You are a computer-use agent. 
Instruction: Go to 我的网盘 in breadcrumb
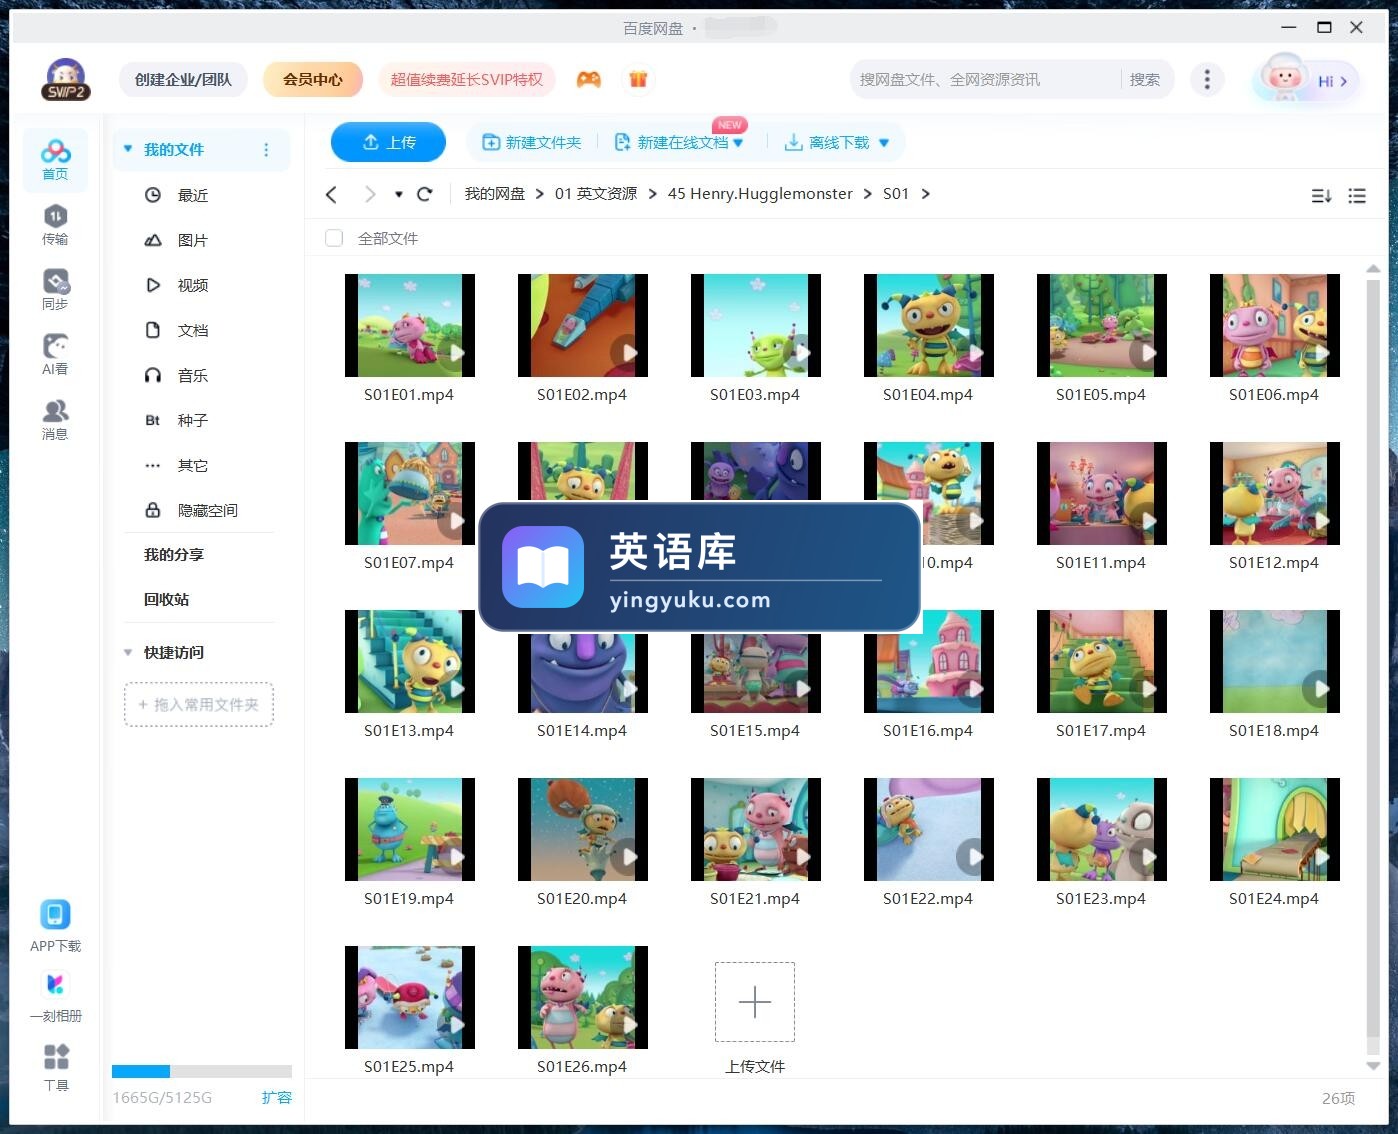[495, 194]
